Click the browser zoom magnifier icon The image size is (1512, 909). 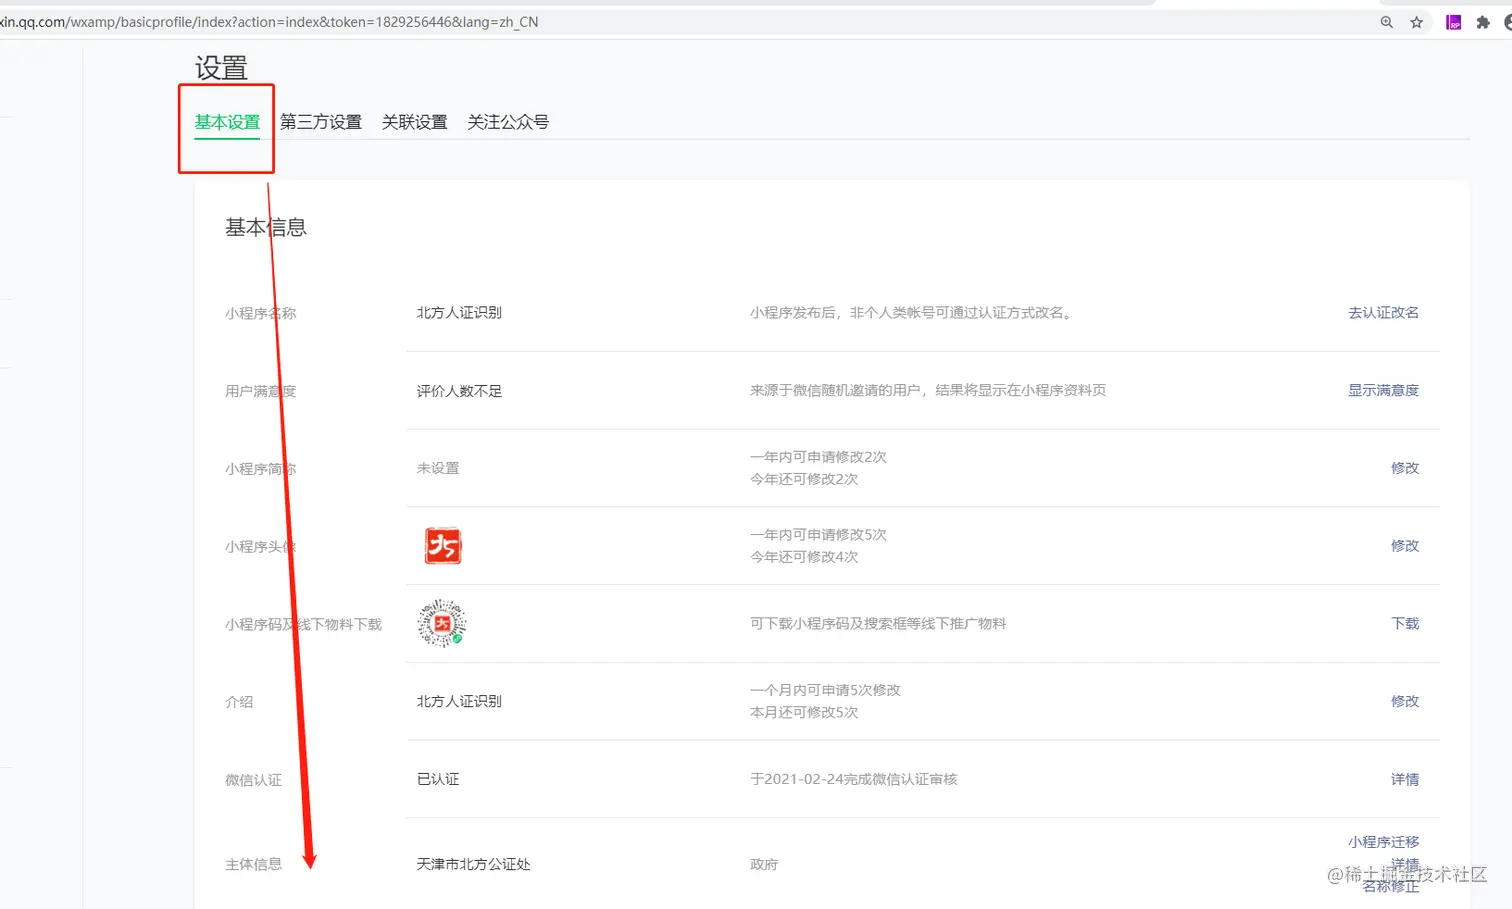point(1386,22)
